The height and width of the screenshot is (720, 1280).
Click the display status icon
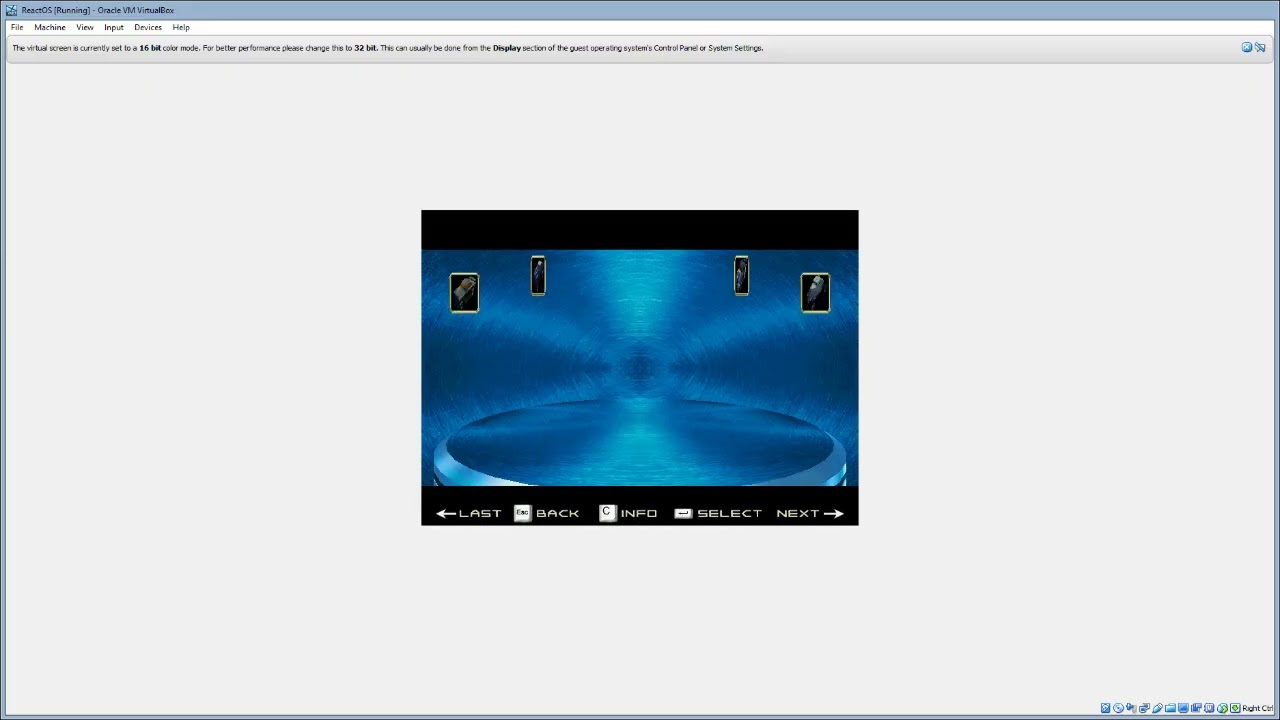tap(1183, 708)
